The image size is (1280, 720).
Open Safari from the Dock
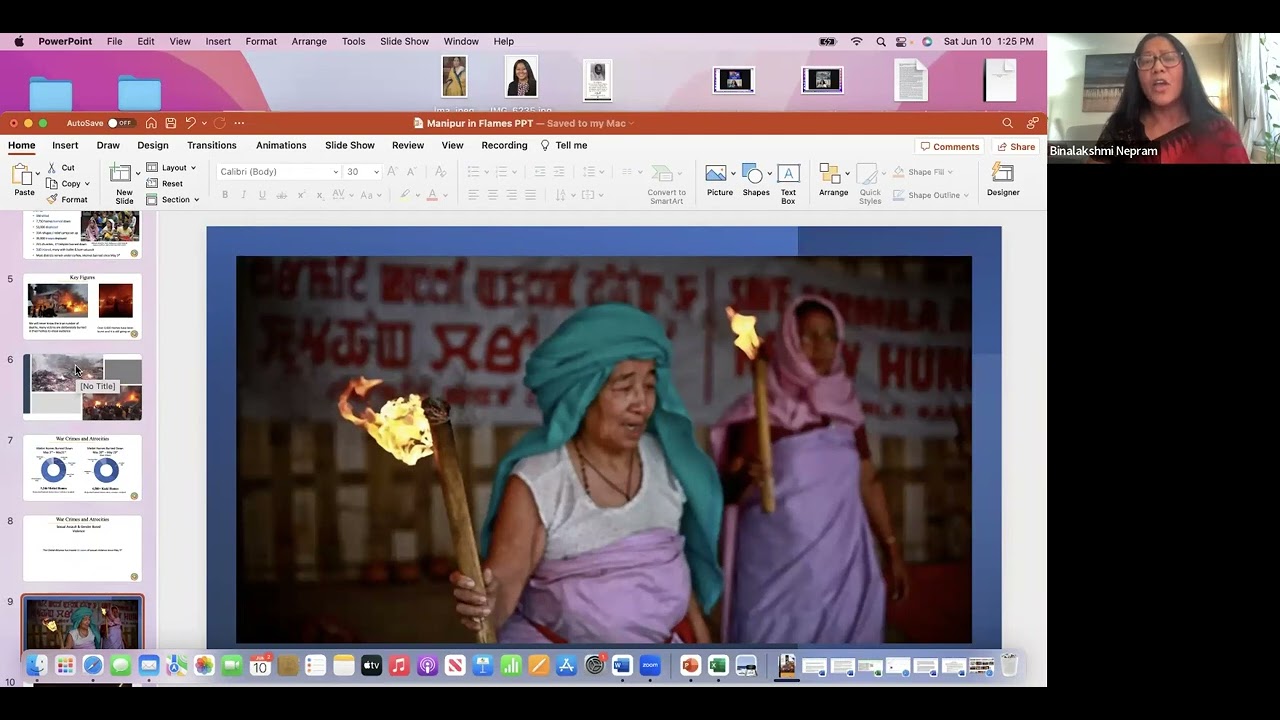pyautogui.click(x=93, y=665)
